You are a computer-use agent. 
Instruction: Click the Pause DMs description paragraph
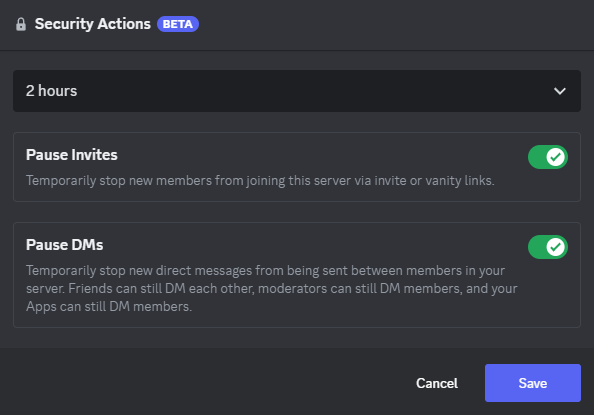coord(272,288)
